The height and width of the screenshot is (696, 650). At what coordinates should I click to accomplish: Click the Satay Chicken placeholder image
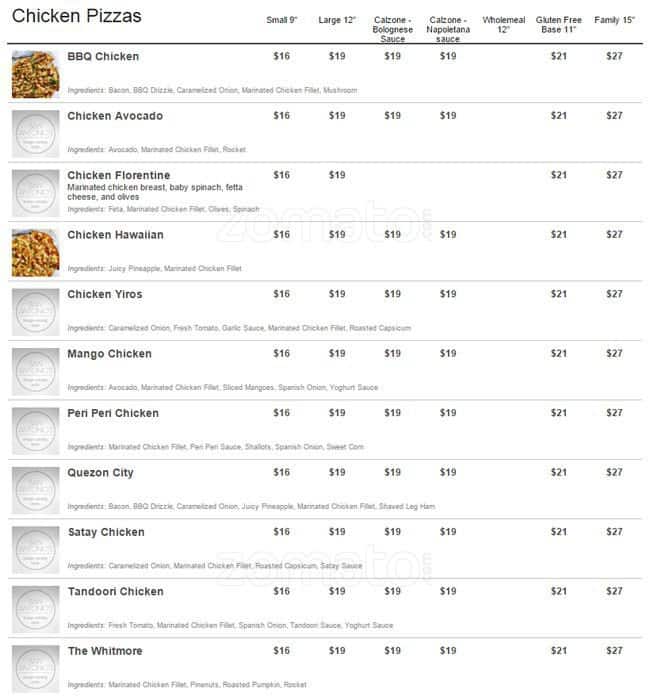point(36,549)
